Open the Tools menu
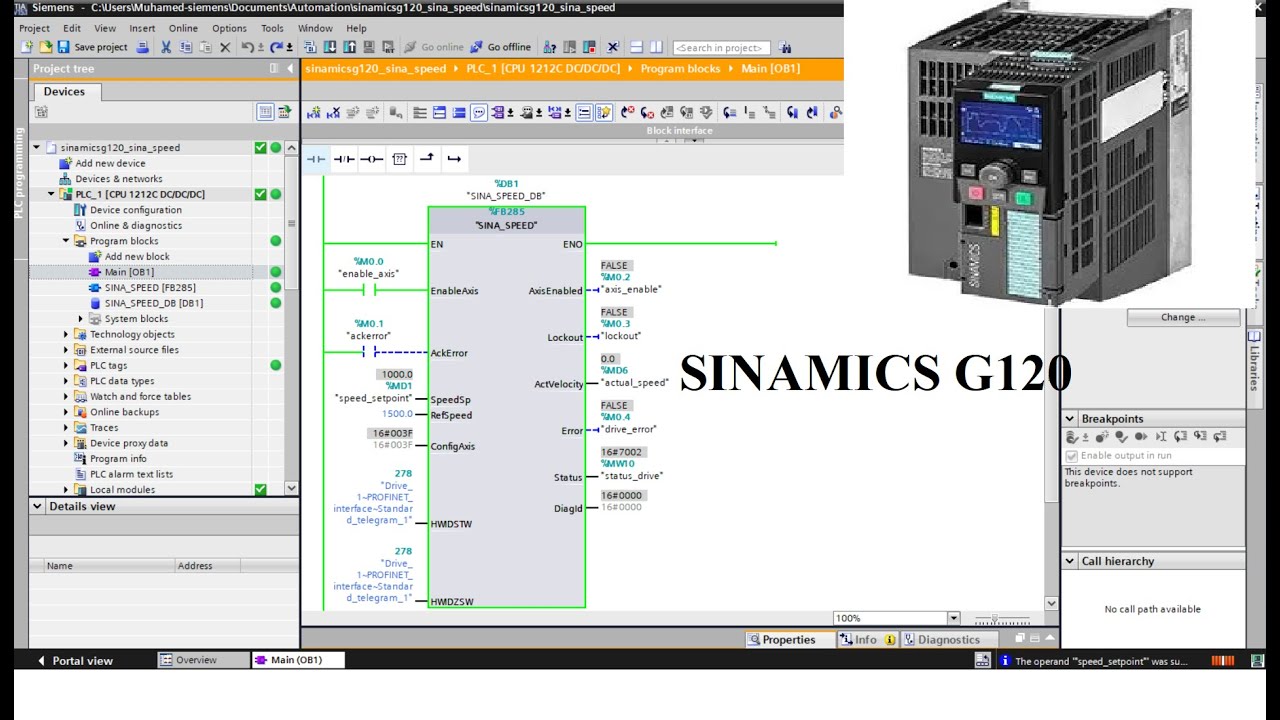This screenshot has height=720, width=1280. (272, 28)
